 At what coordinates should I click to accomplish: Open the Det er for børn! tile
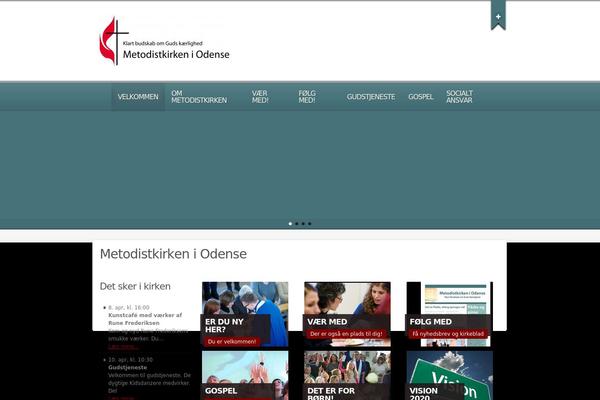[x=347, y=376]
